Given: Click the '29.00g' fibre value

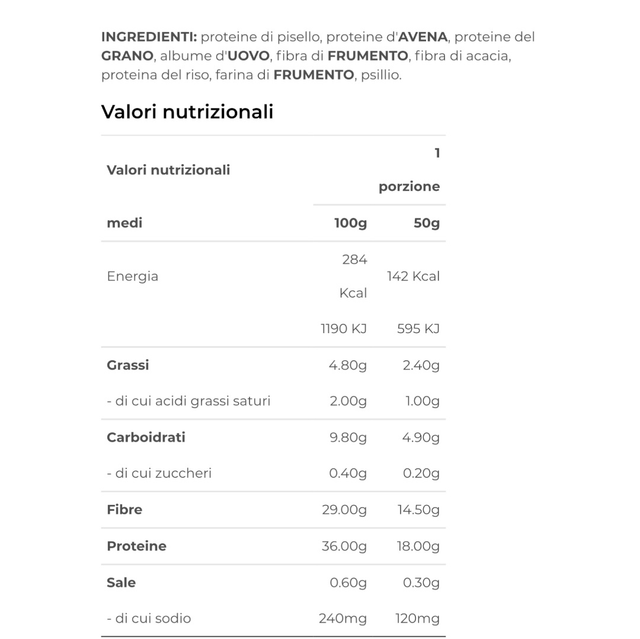Looking at the screenshot, I should pyautogui.click(x=344, y=510).
